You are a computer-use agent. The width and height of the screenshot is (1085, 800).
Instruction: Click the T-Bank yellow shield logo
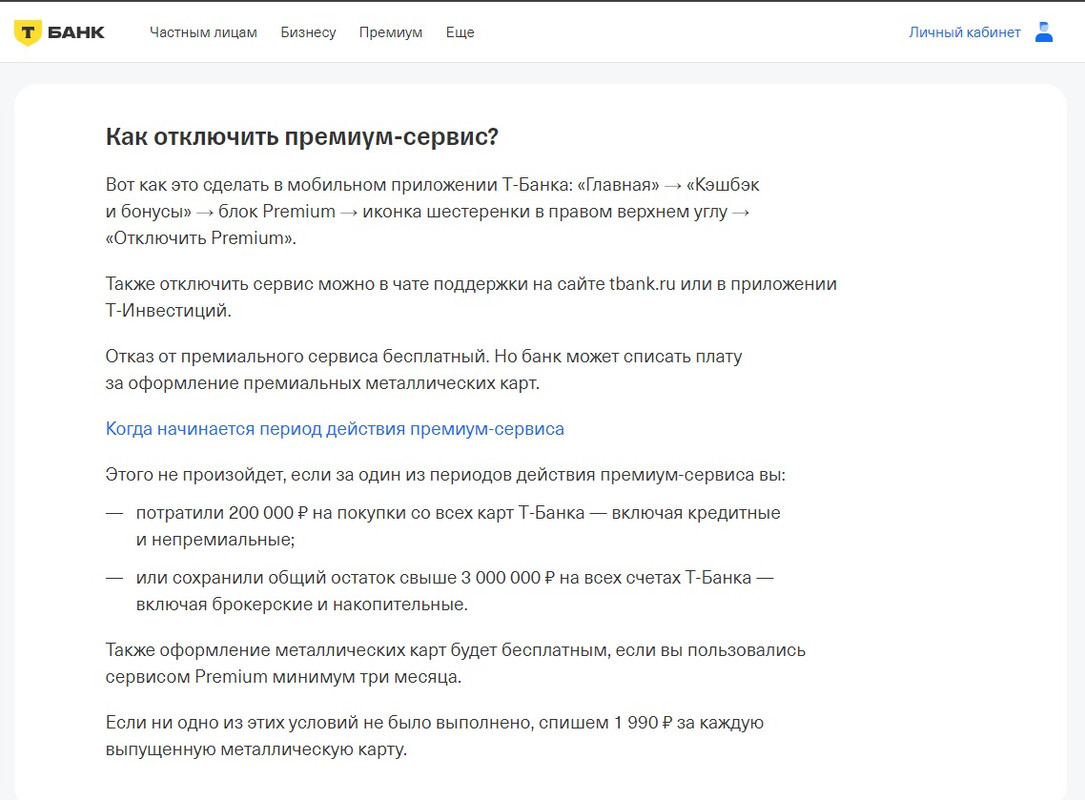[28, 33]
